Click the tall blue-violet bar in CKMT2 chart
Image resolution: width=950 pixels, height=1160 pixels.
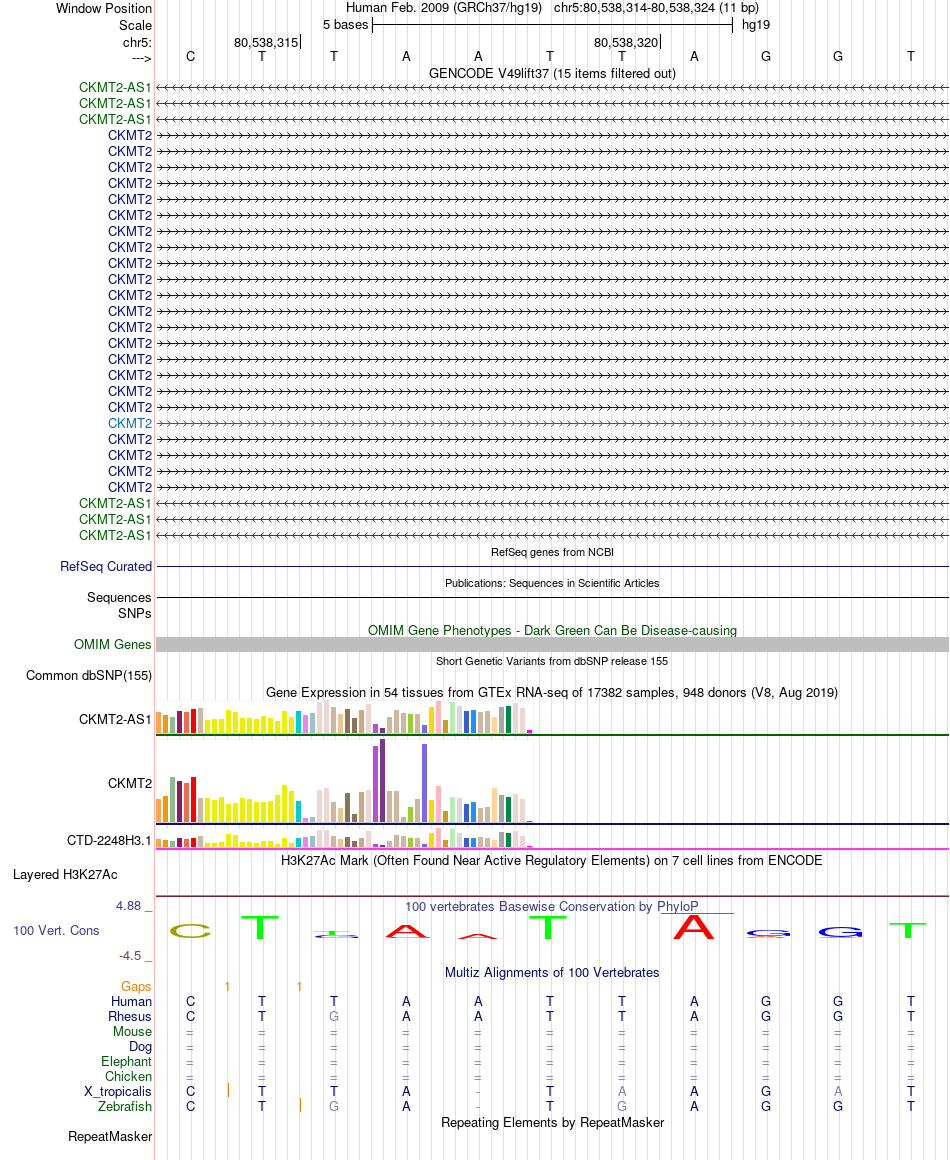pyautogui.click(x=425, y=783)
